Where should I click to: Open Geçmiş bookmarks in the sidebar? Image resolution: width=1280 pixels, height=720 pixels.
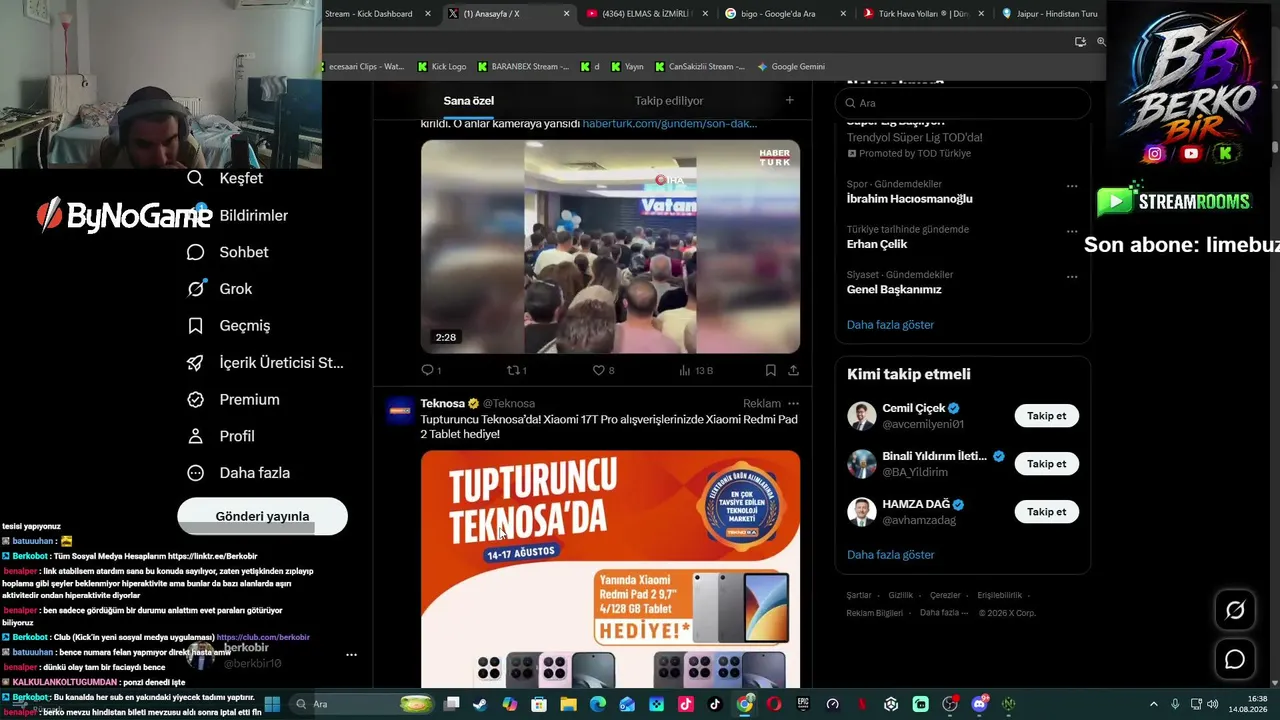pyautogui.click(x=229, y=325)
